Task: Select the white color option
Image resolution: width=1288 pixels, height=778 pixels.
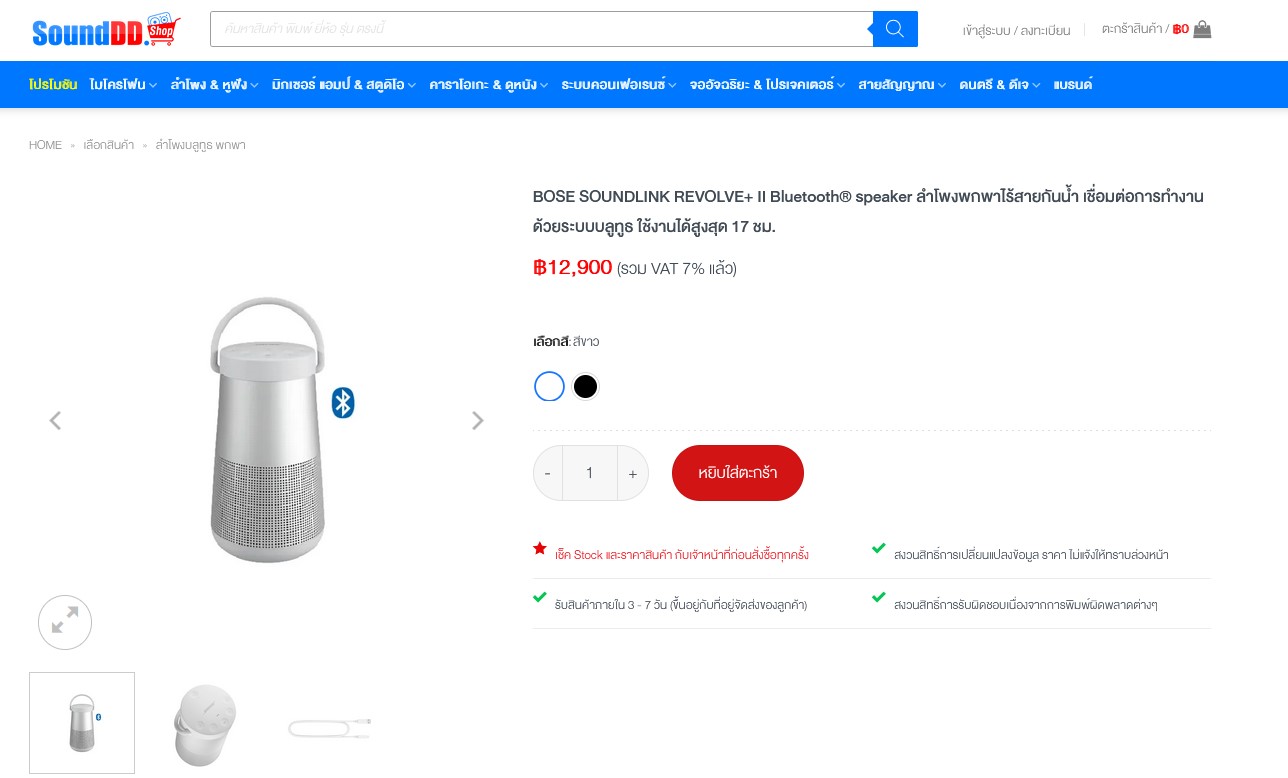Action: pos(550,386)
